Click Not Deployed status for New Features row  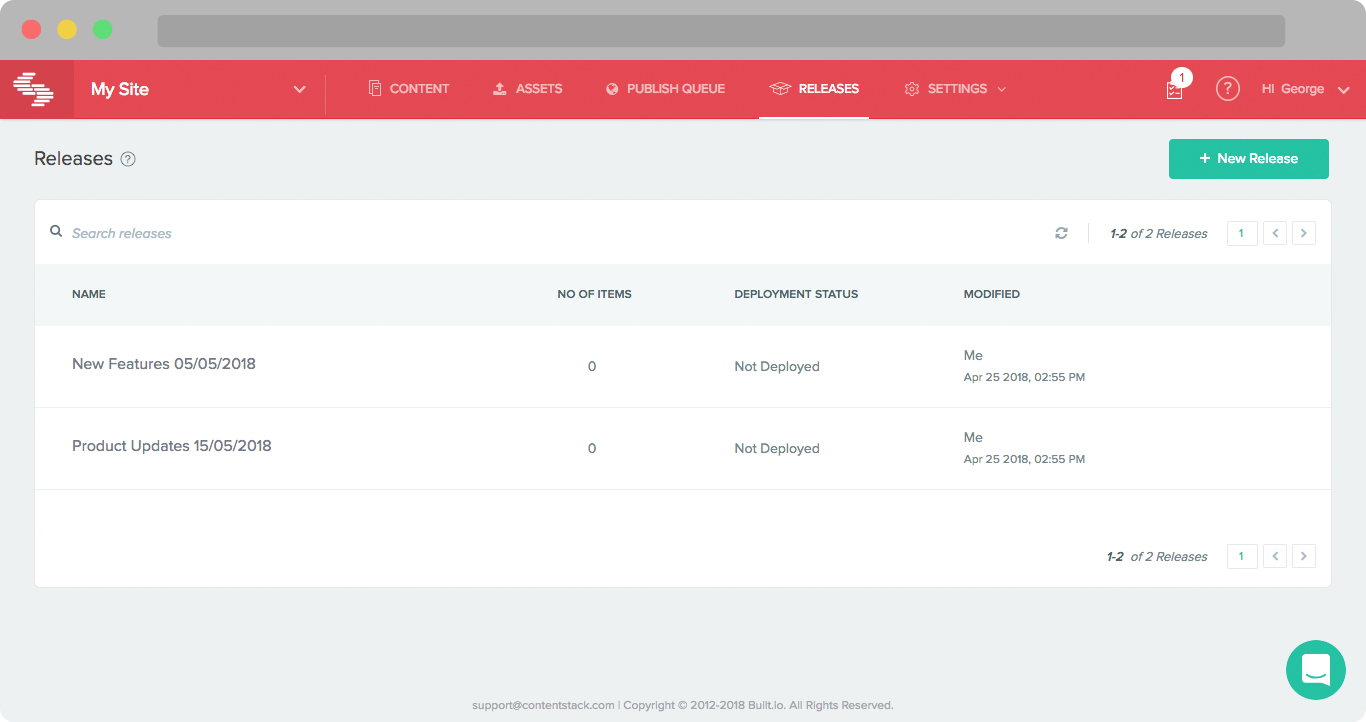(x=777, y=367)
